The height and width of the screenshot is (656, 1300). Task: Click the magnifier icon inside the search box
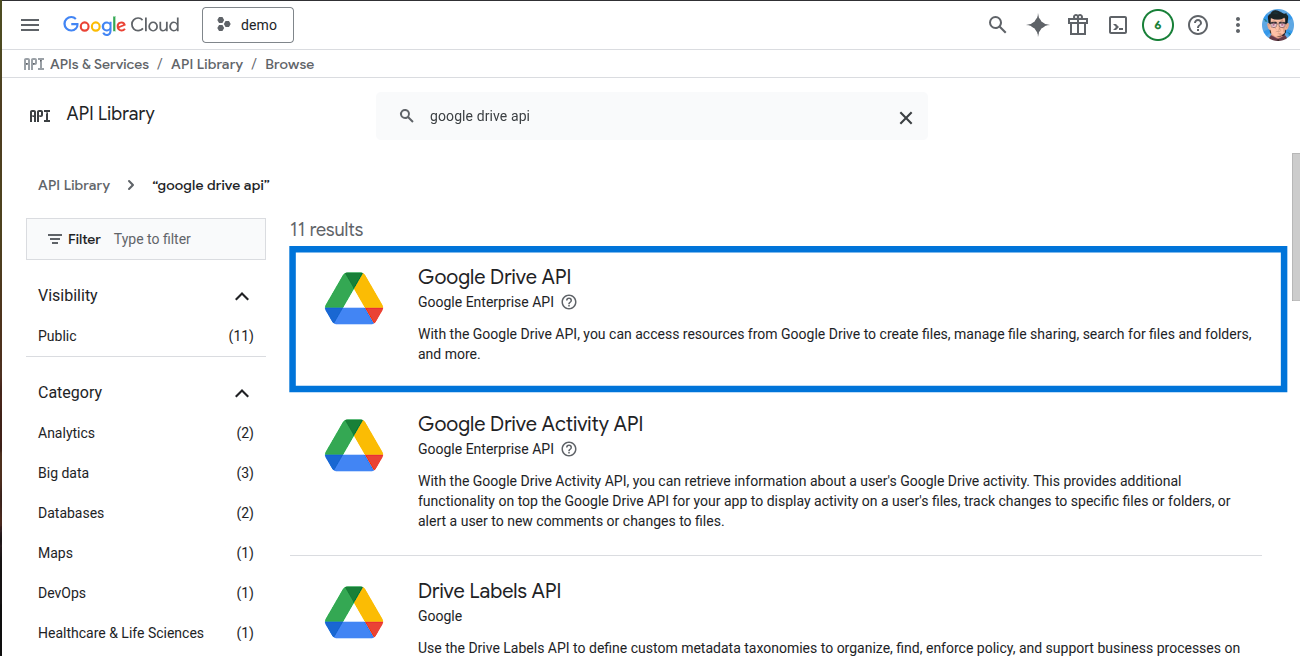[x=406, y=116]
